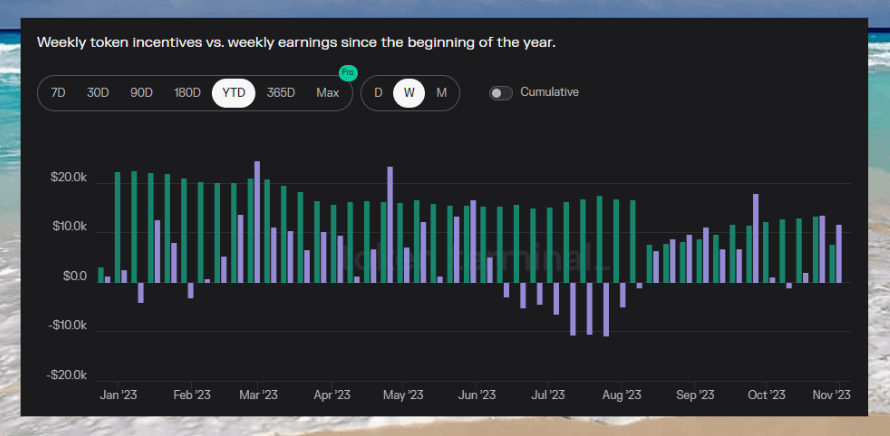Click the short first green bar before Jan '23
The image size is (890, 436).
[101, 274]
